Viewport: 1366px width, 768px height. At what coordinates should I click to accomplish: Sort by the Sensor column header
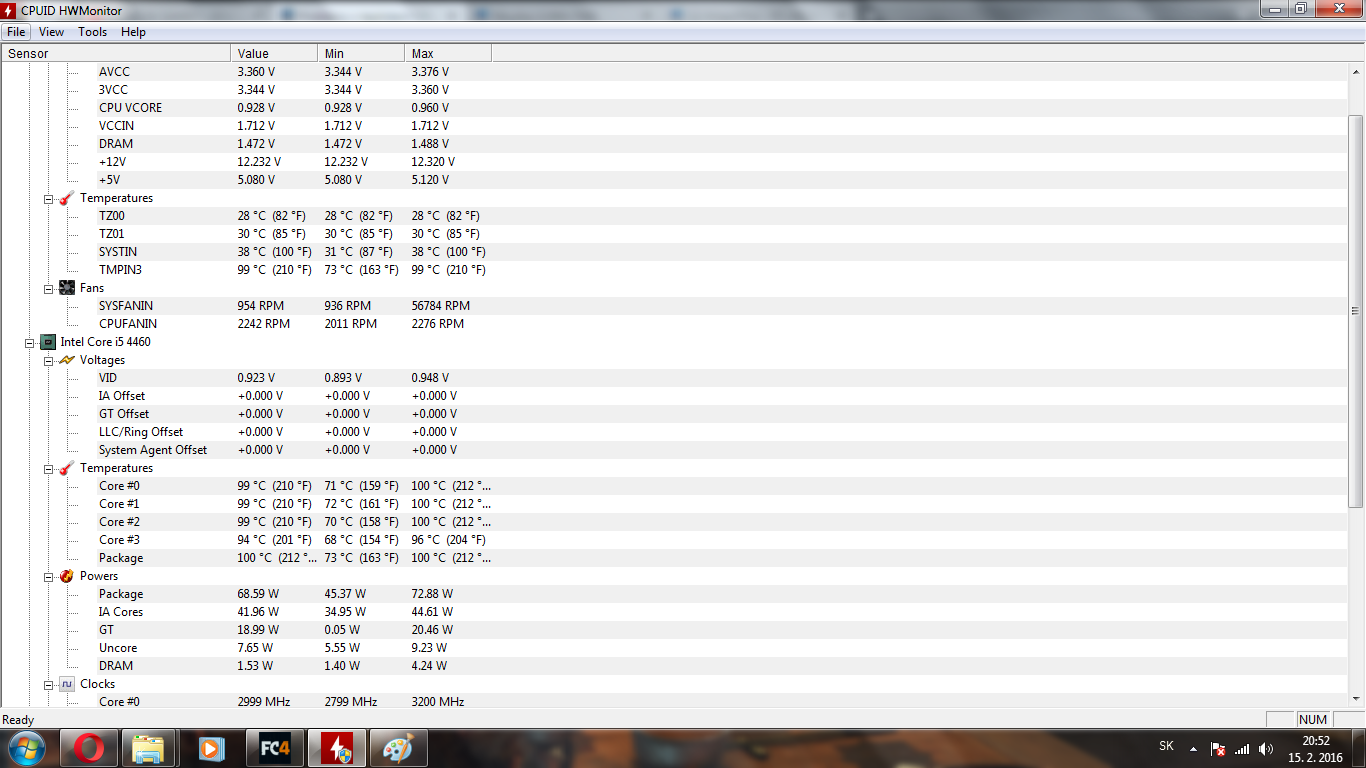[116, 53]
